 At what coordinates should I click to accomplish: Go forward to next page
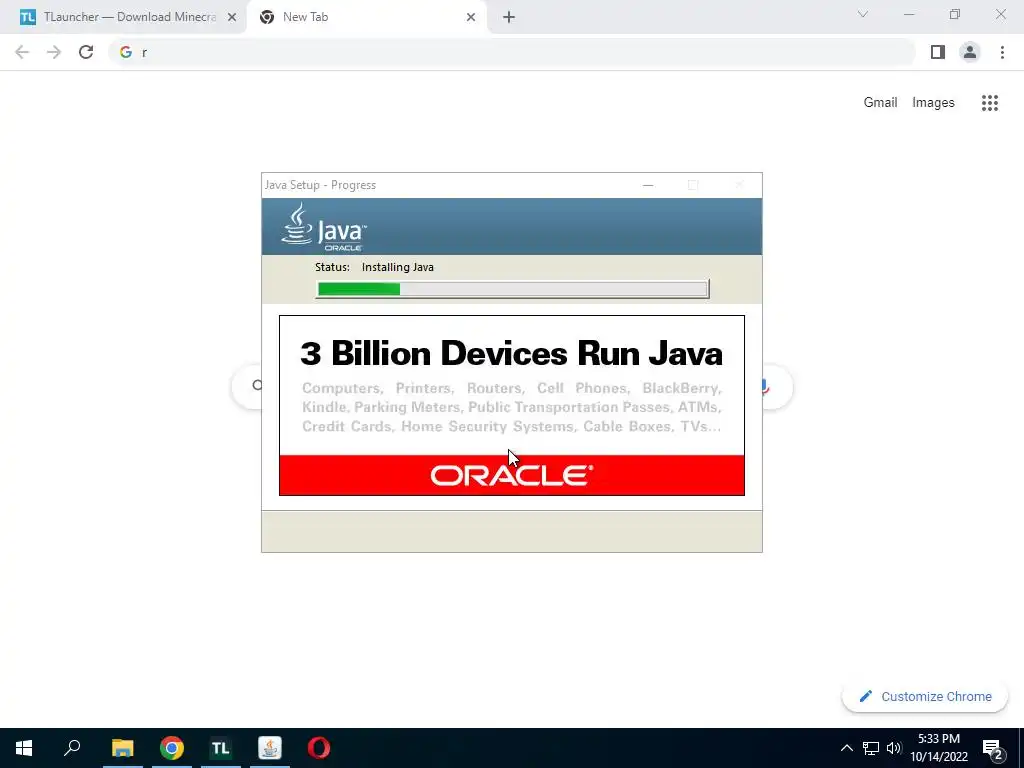pos(54,52)
